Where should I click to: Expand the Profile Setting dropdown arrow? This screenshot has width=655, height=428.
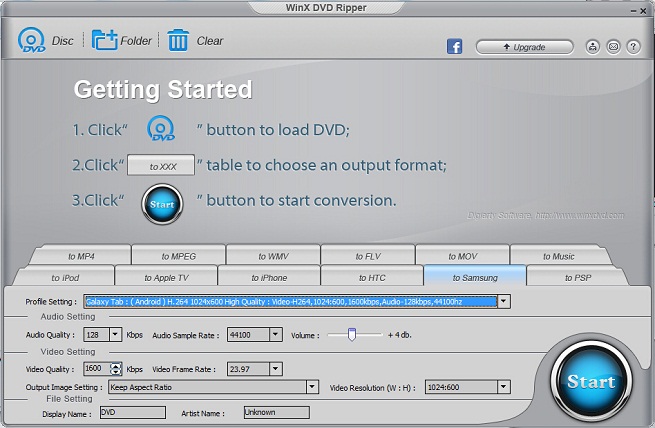[x=504, y=301]
